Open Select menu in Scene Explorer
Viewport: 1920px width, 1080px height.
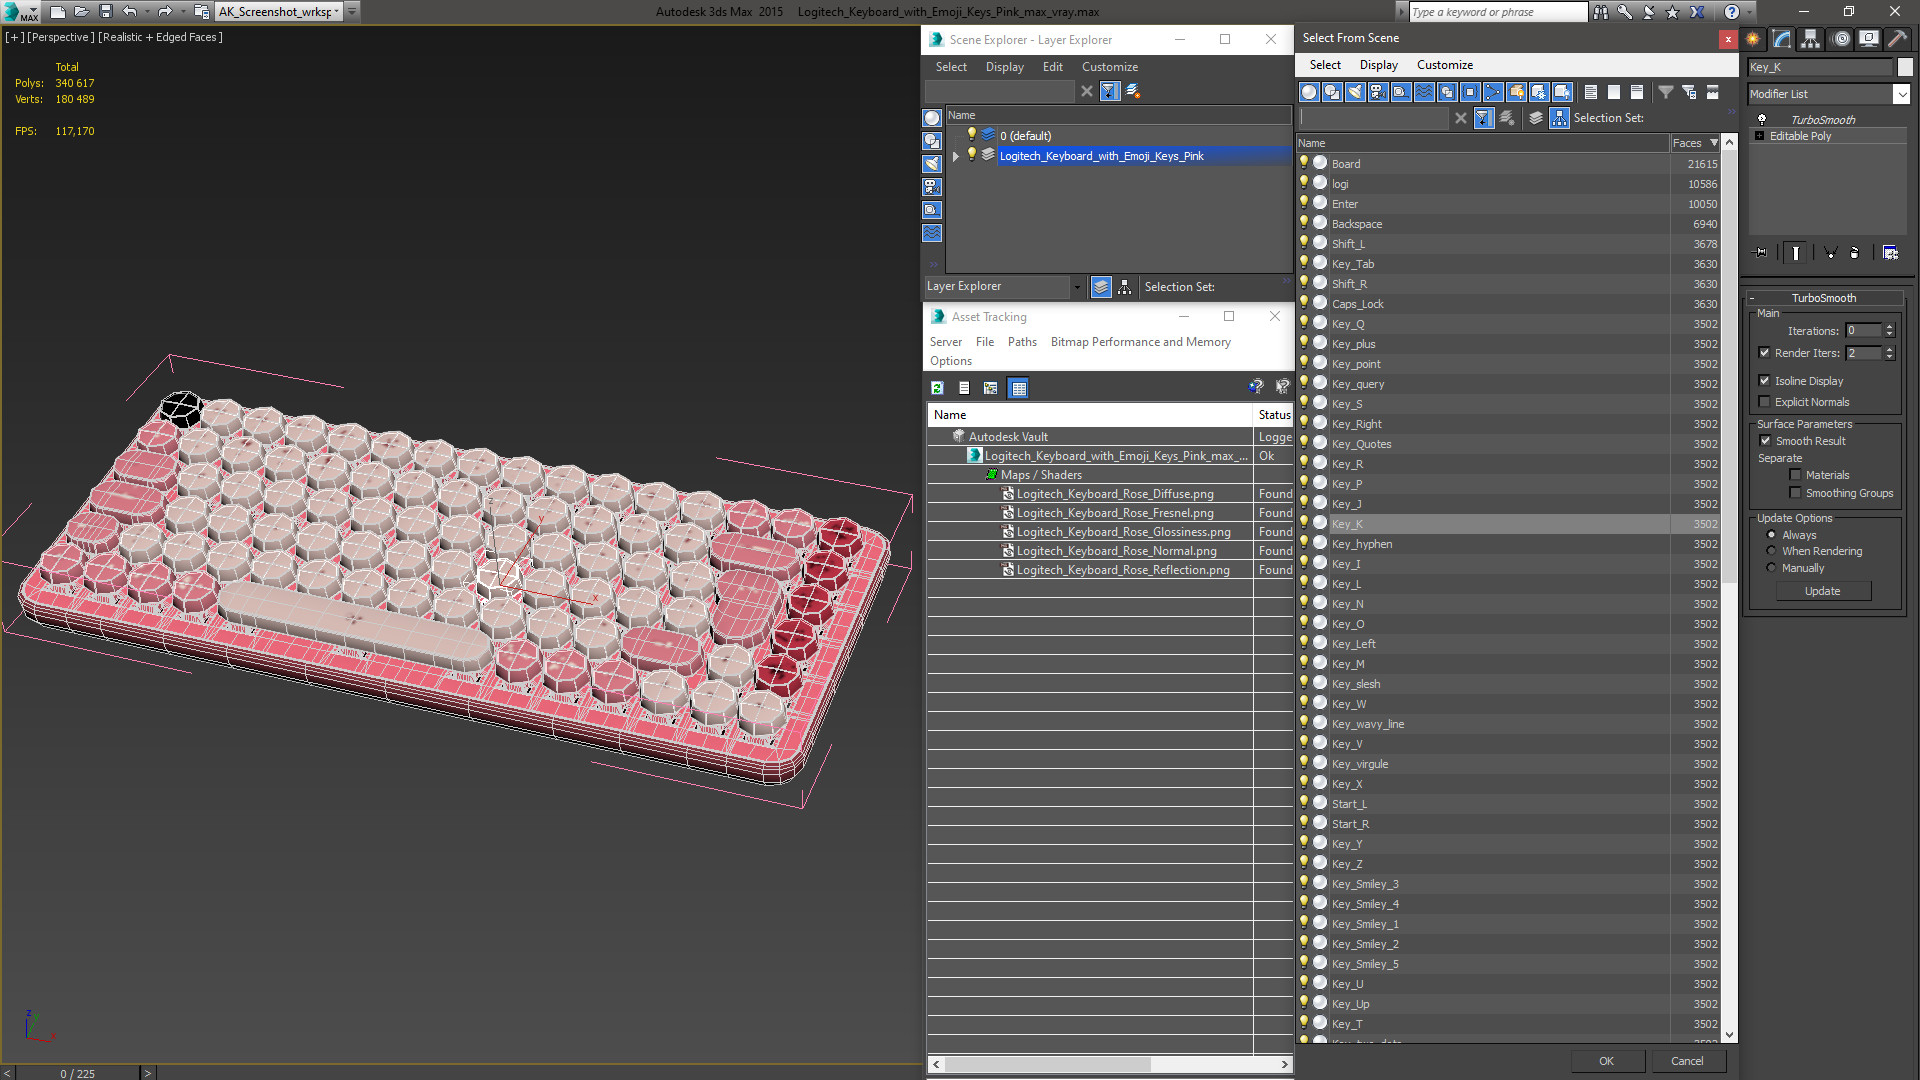click(951, 67)
